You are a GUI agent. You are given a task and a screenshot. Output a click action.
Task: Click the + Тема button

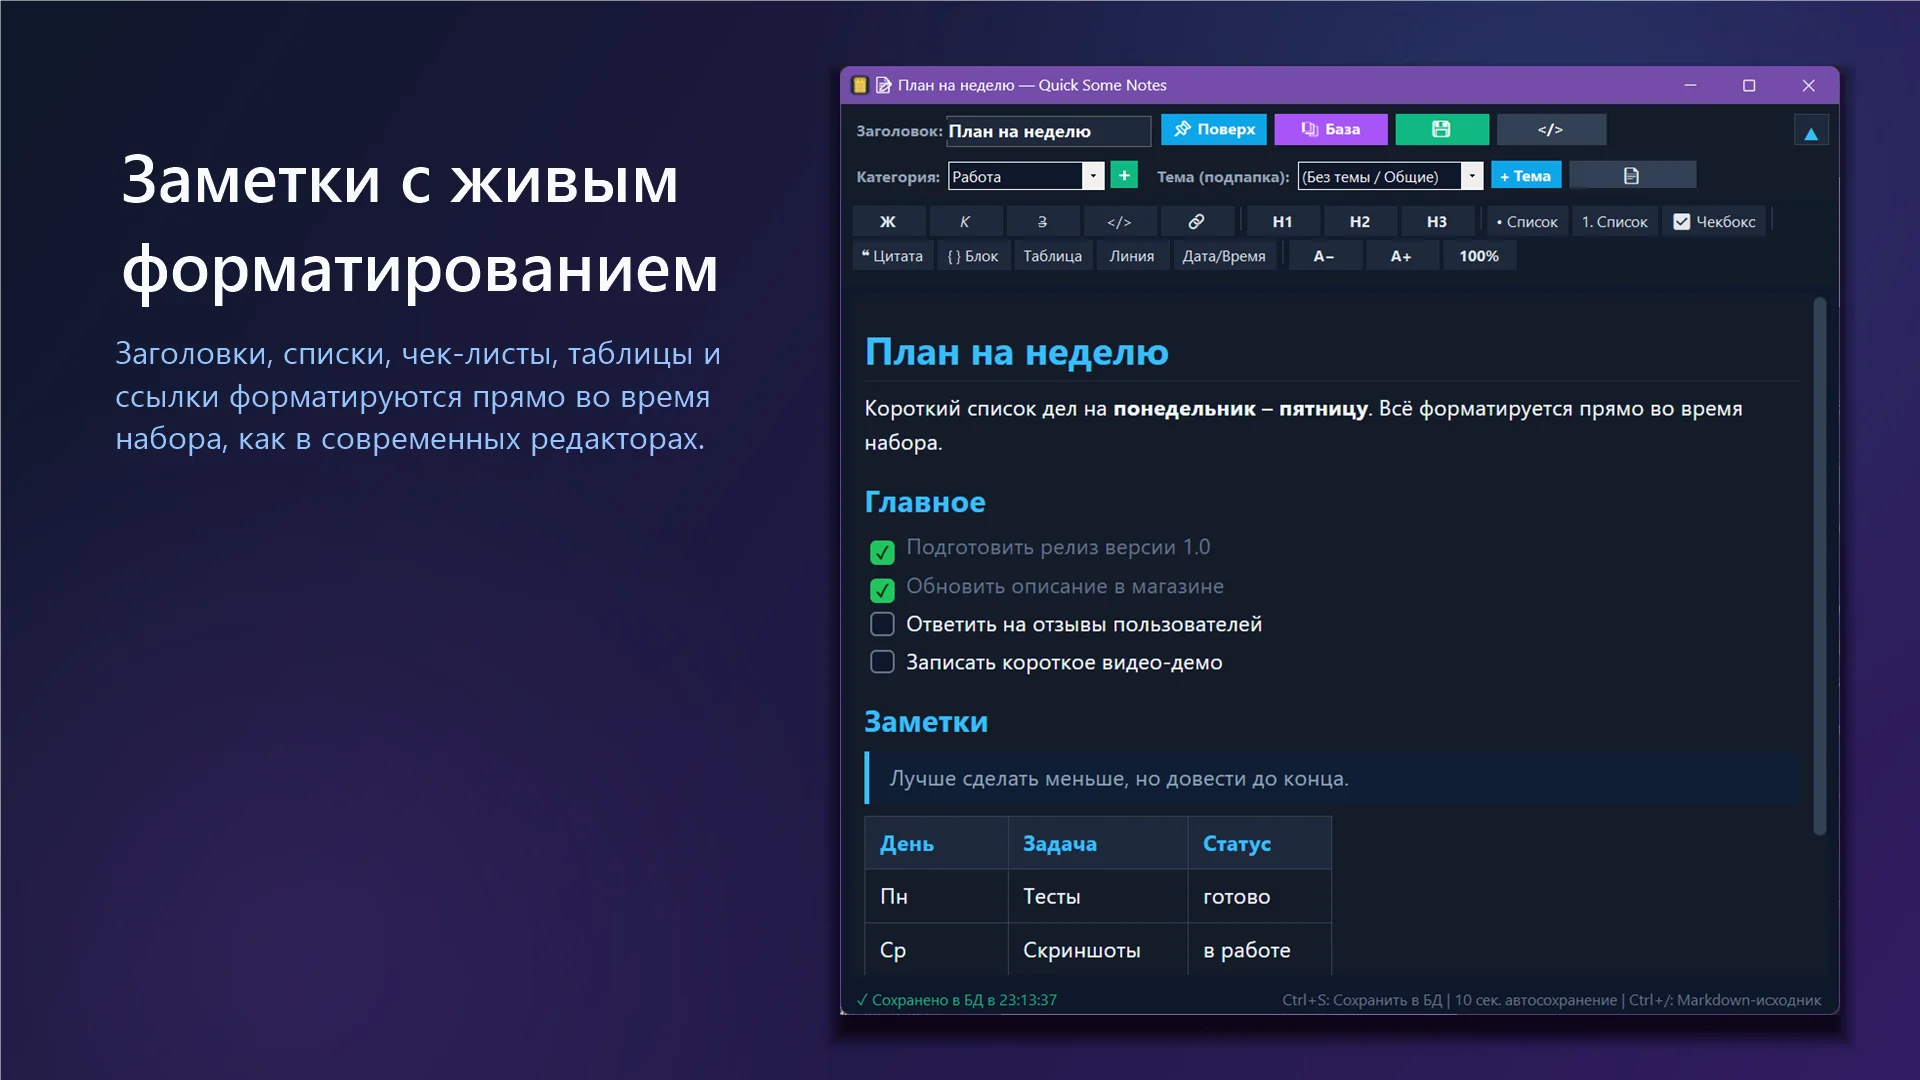1525,176
